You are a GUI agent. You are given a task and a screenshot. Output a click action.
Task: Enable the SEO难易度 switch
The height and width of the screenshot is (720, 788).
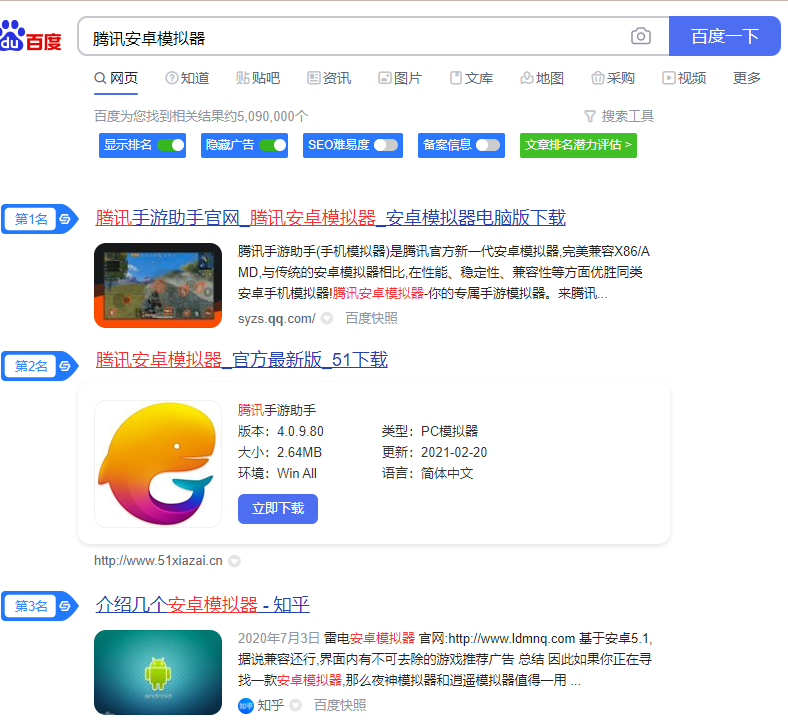click(386, 145)
